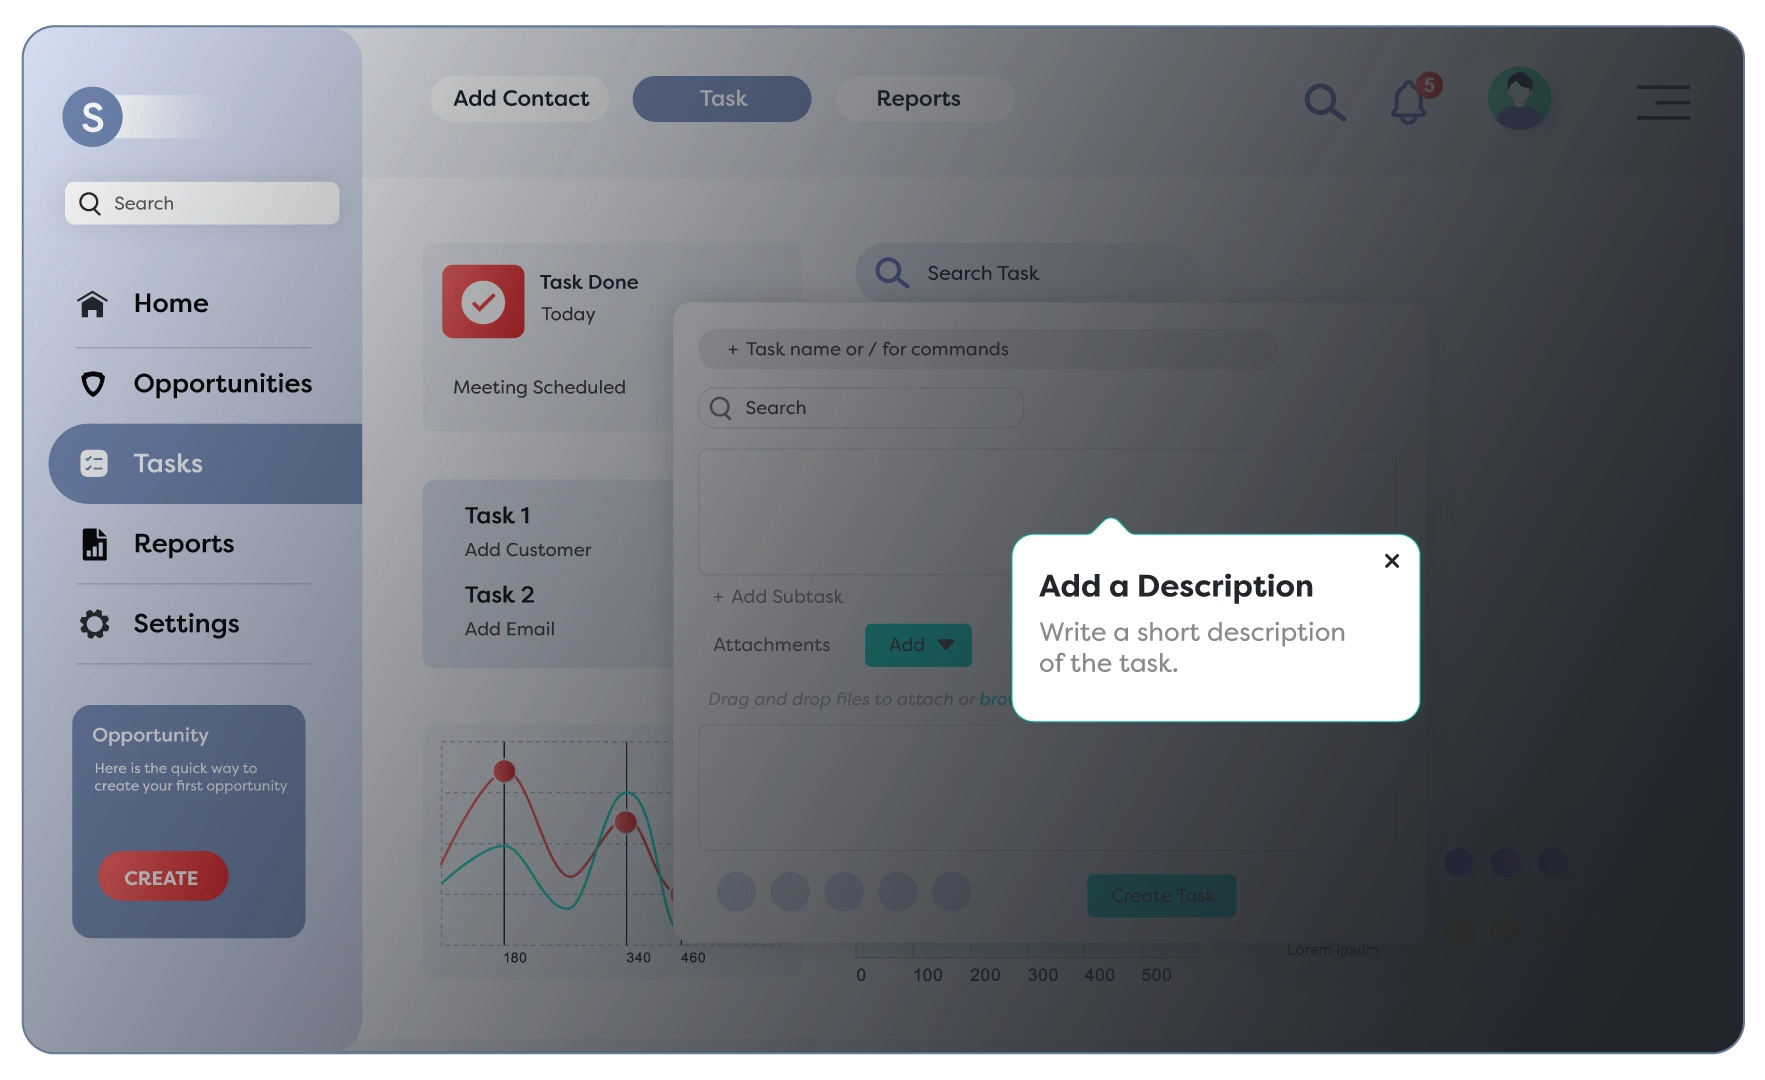Select the Tasks checklist icon
This screenshot has width=1765, height=1080.
click(x=93, y=463)
